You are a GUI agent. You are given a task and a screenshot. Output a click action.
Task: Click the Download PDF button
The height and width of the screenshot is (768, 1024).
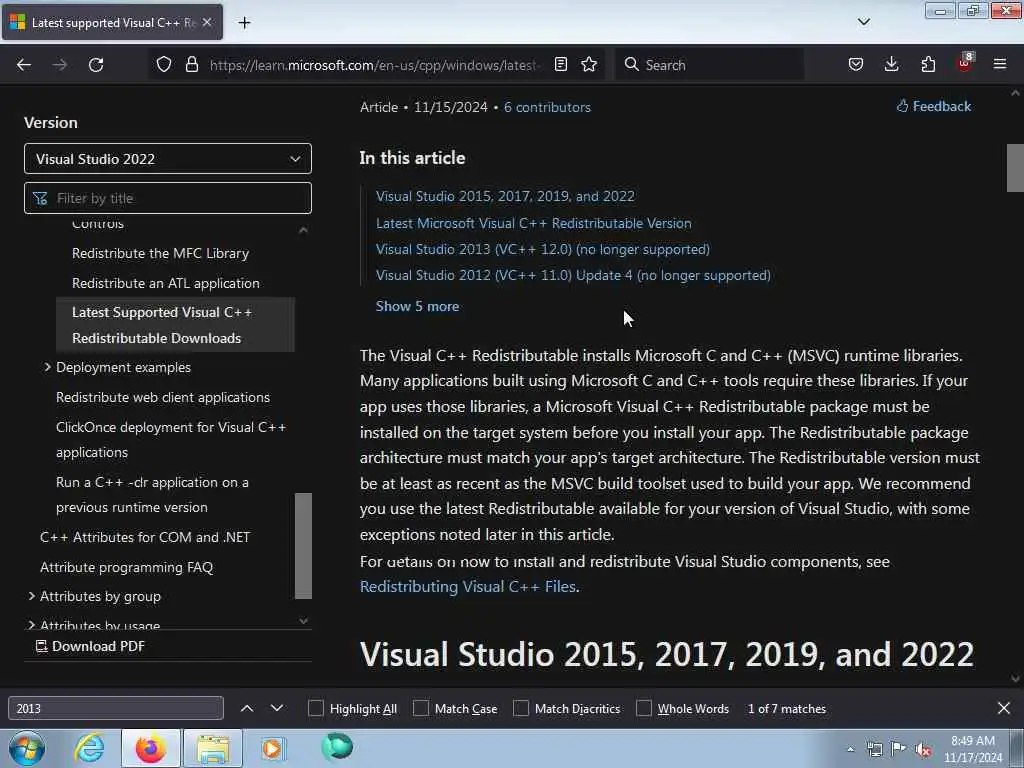pyautogui.click(x=90, y=646)
